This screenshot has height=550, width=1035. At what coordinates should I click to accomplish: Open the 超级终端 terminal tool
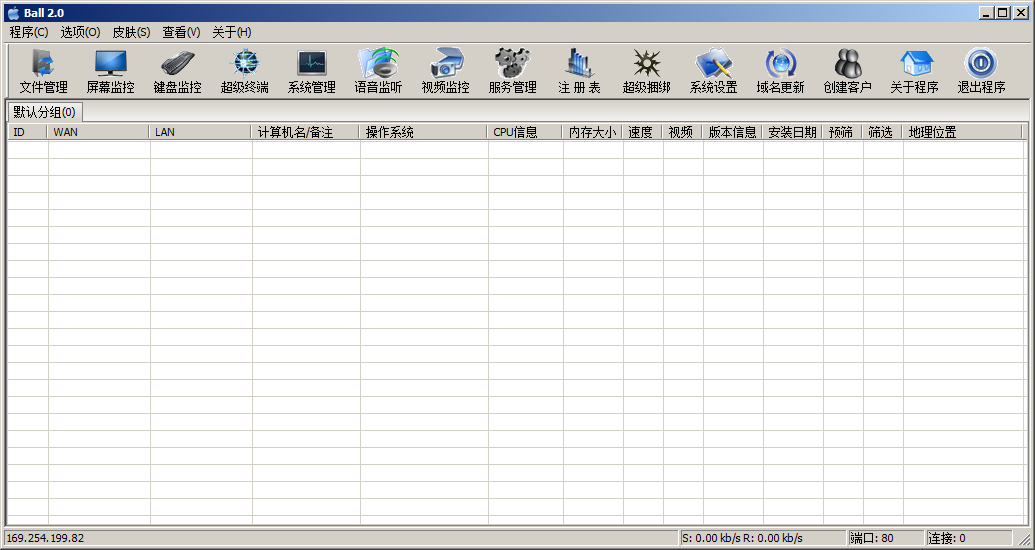tap(244, 71)
